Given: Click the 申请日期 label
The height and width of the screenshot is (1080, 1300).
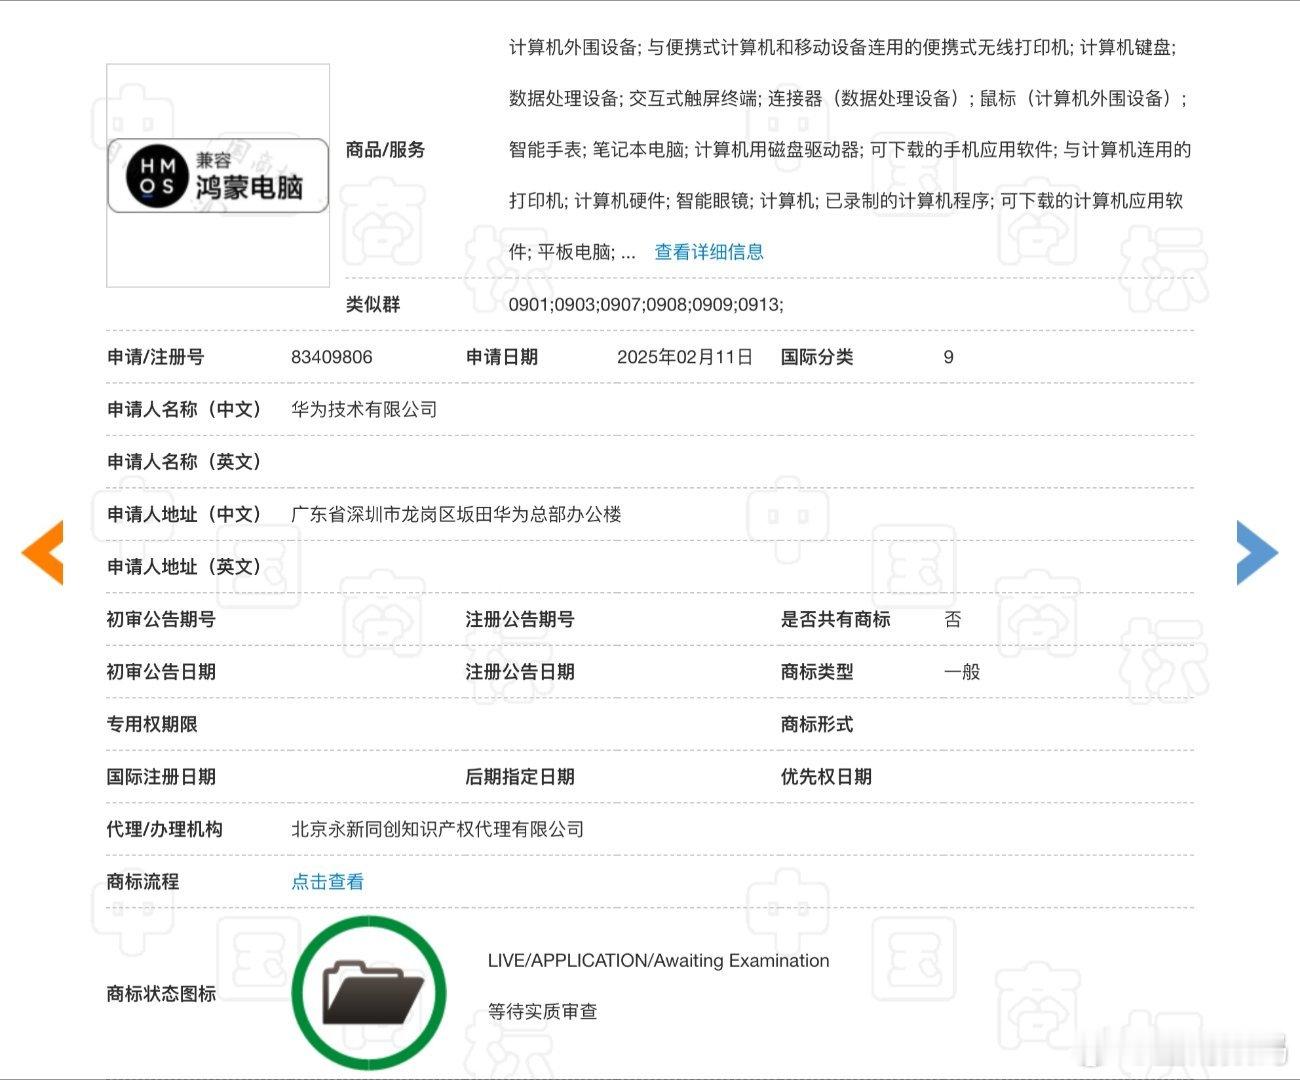Looking at the screenshot, I should 502,357.
